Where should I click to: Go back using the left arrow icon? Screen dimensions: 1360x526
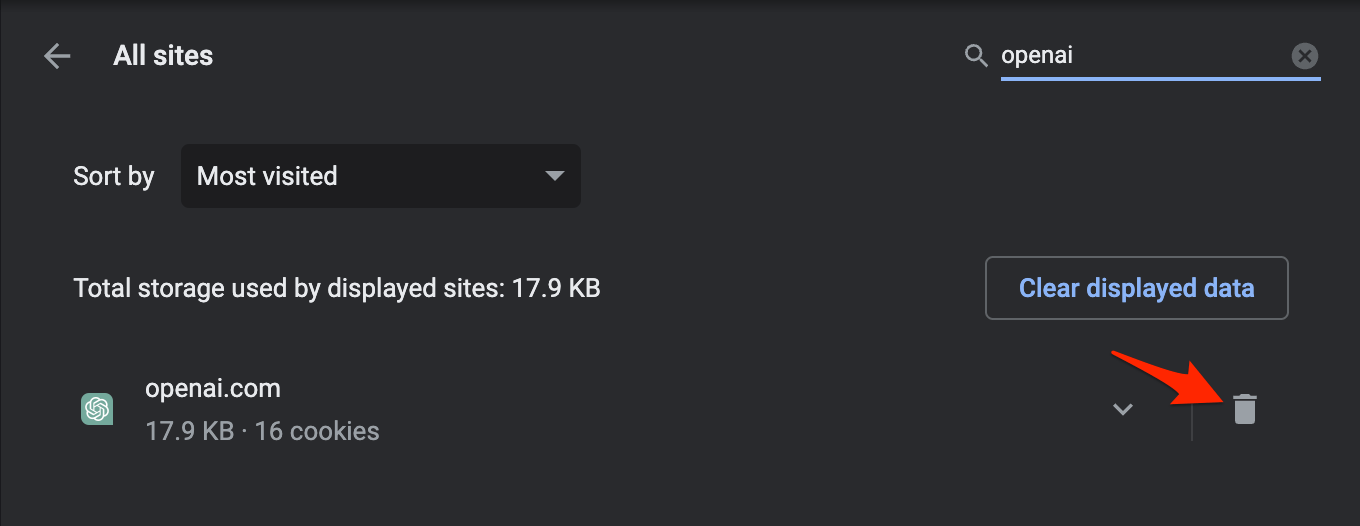point(57,56)
